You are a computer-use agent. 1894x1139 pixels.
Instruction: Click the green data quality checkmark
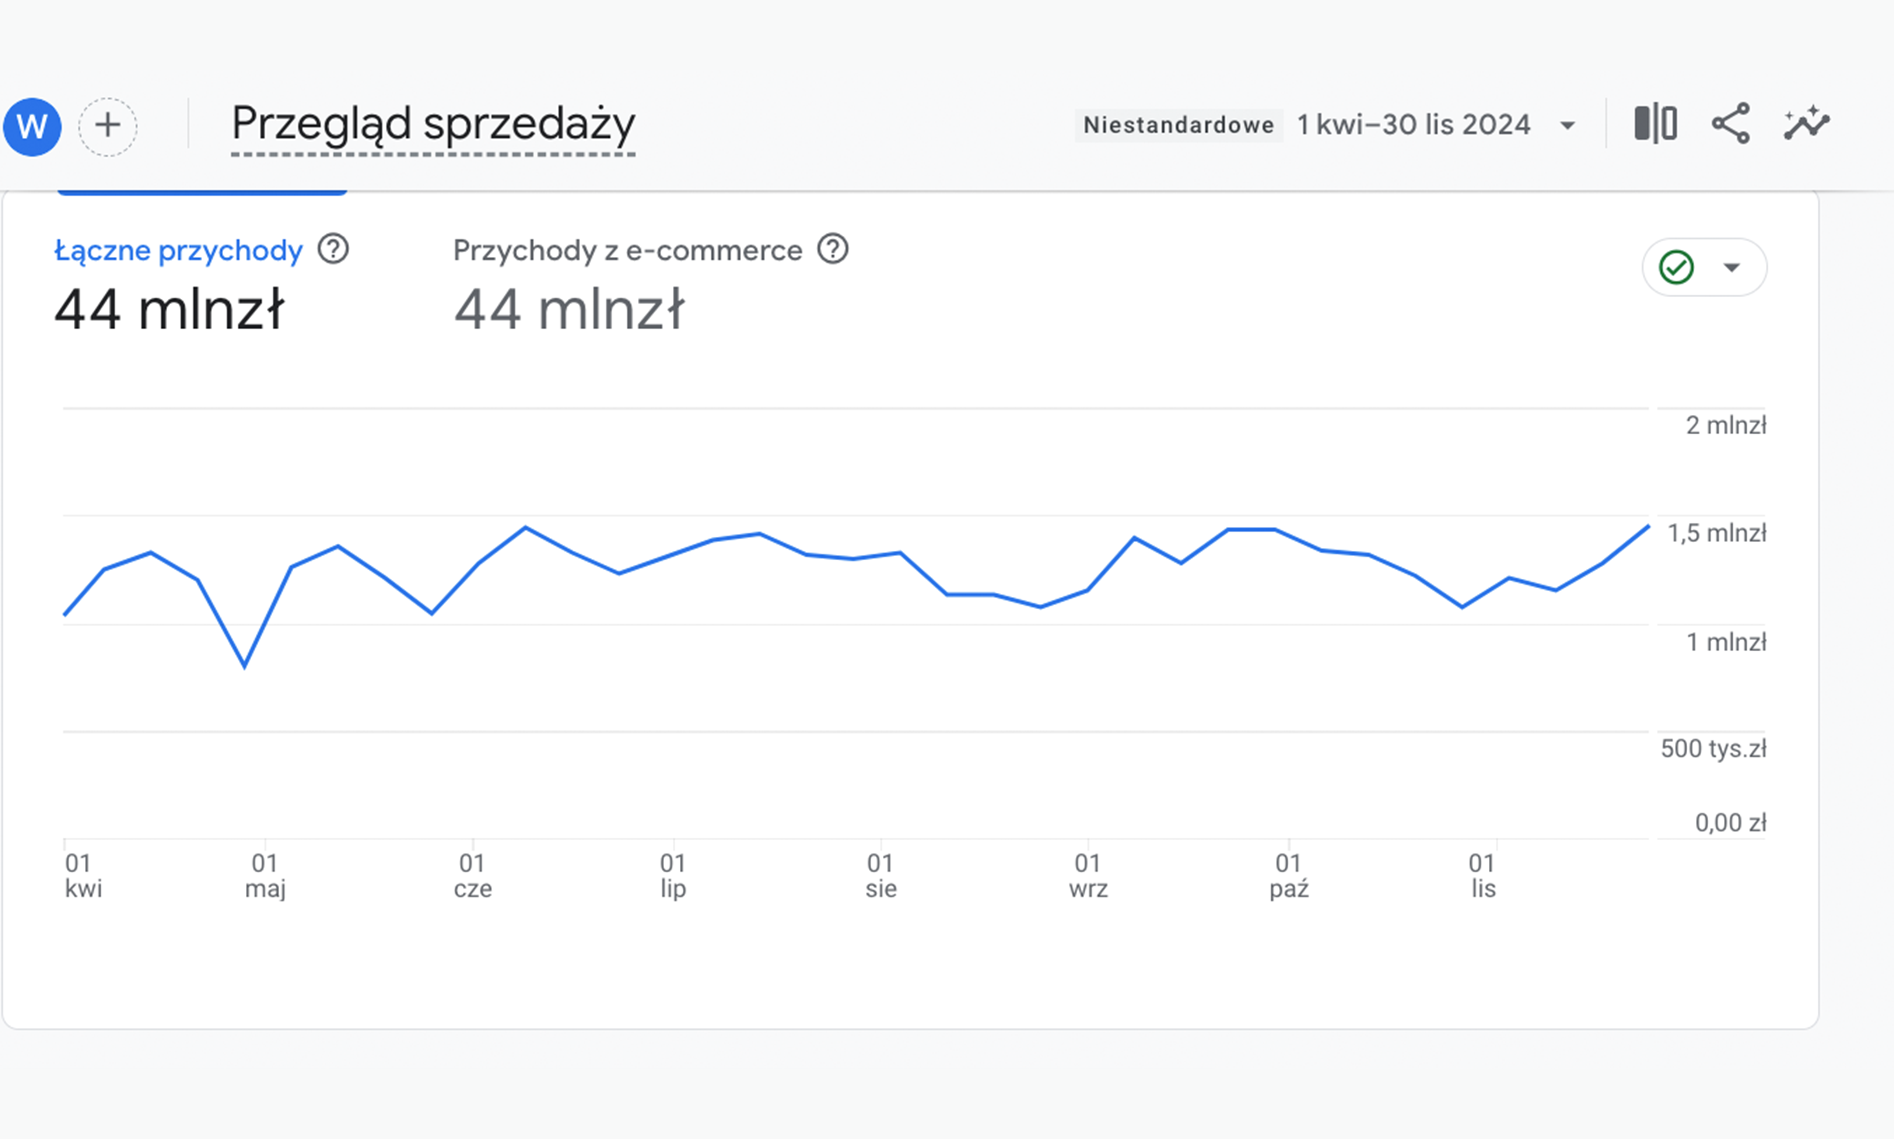(x=1676, y=267)
